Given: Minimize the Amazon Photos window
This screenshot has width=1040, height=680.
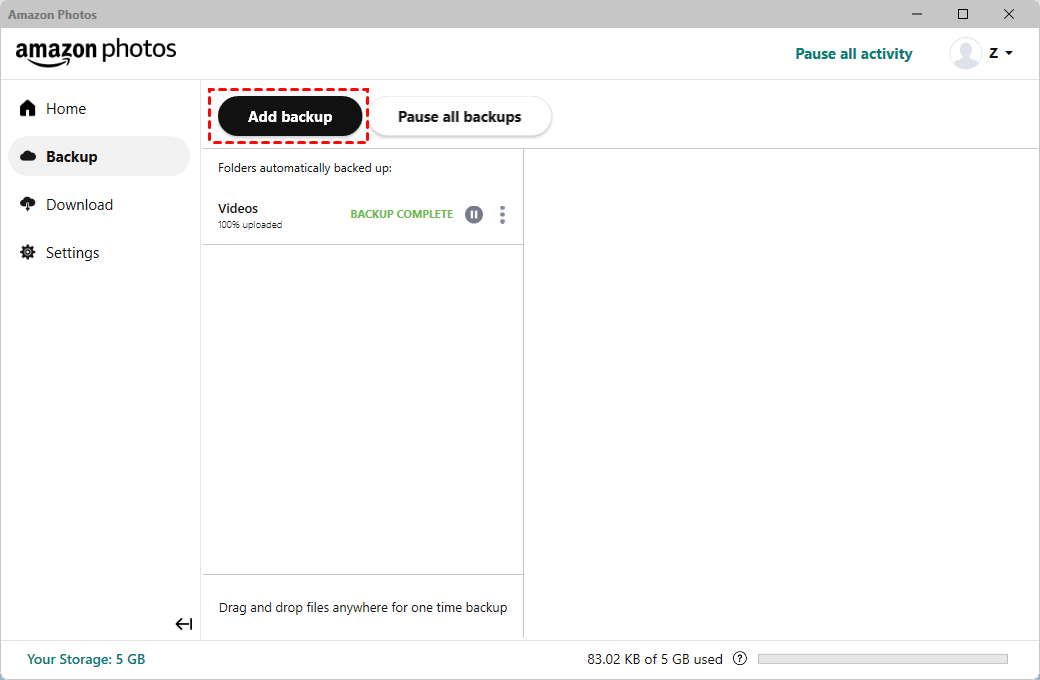Looking at the screenshot, I should click(917, 14).
